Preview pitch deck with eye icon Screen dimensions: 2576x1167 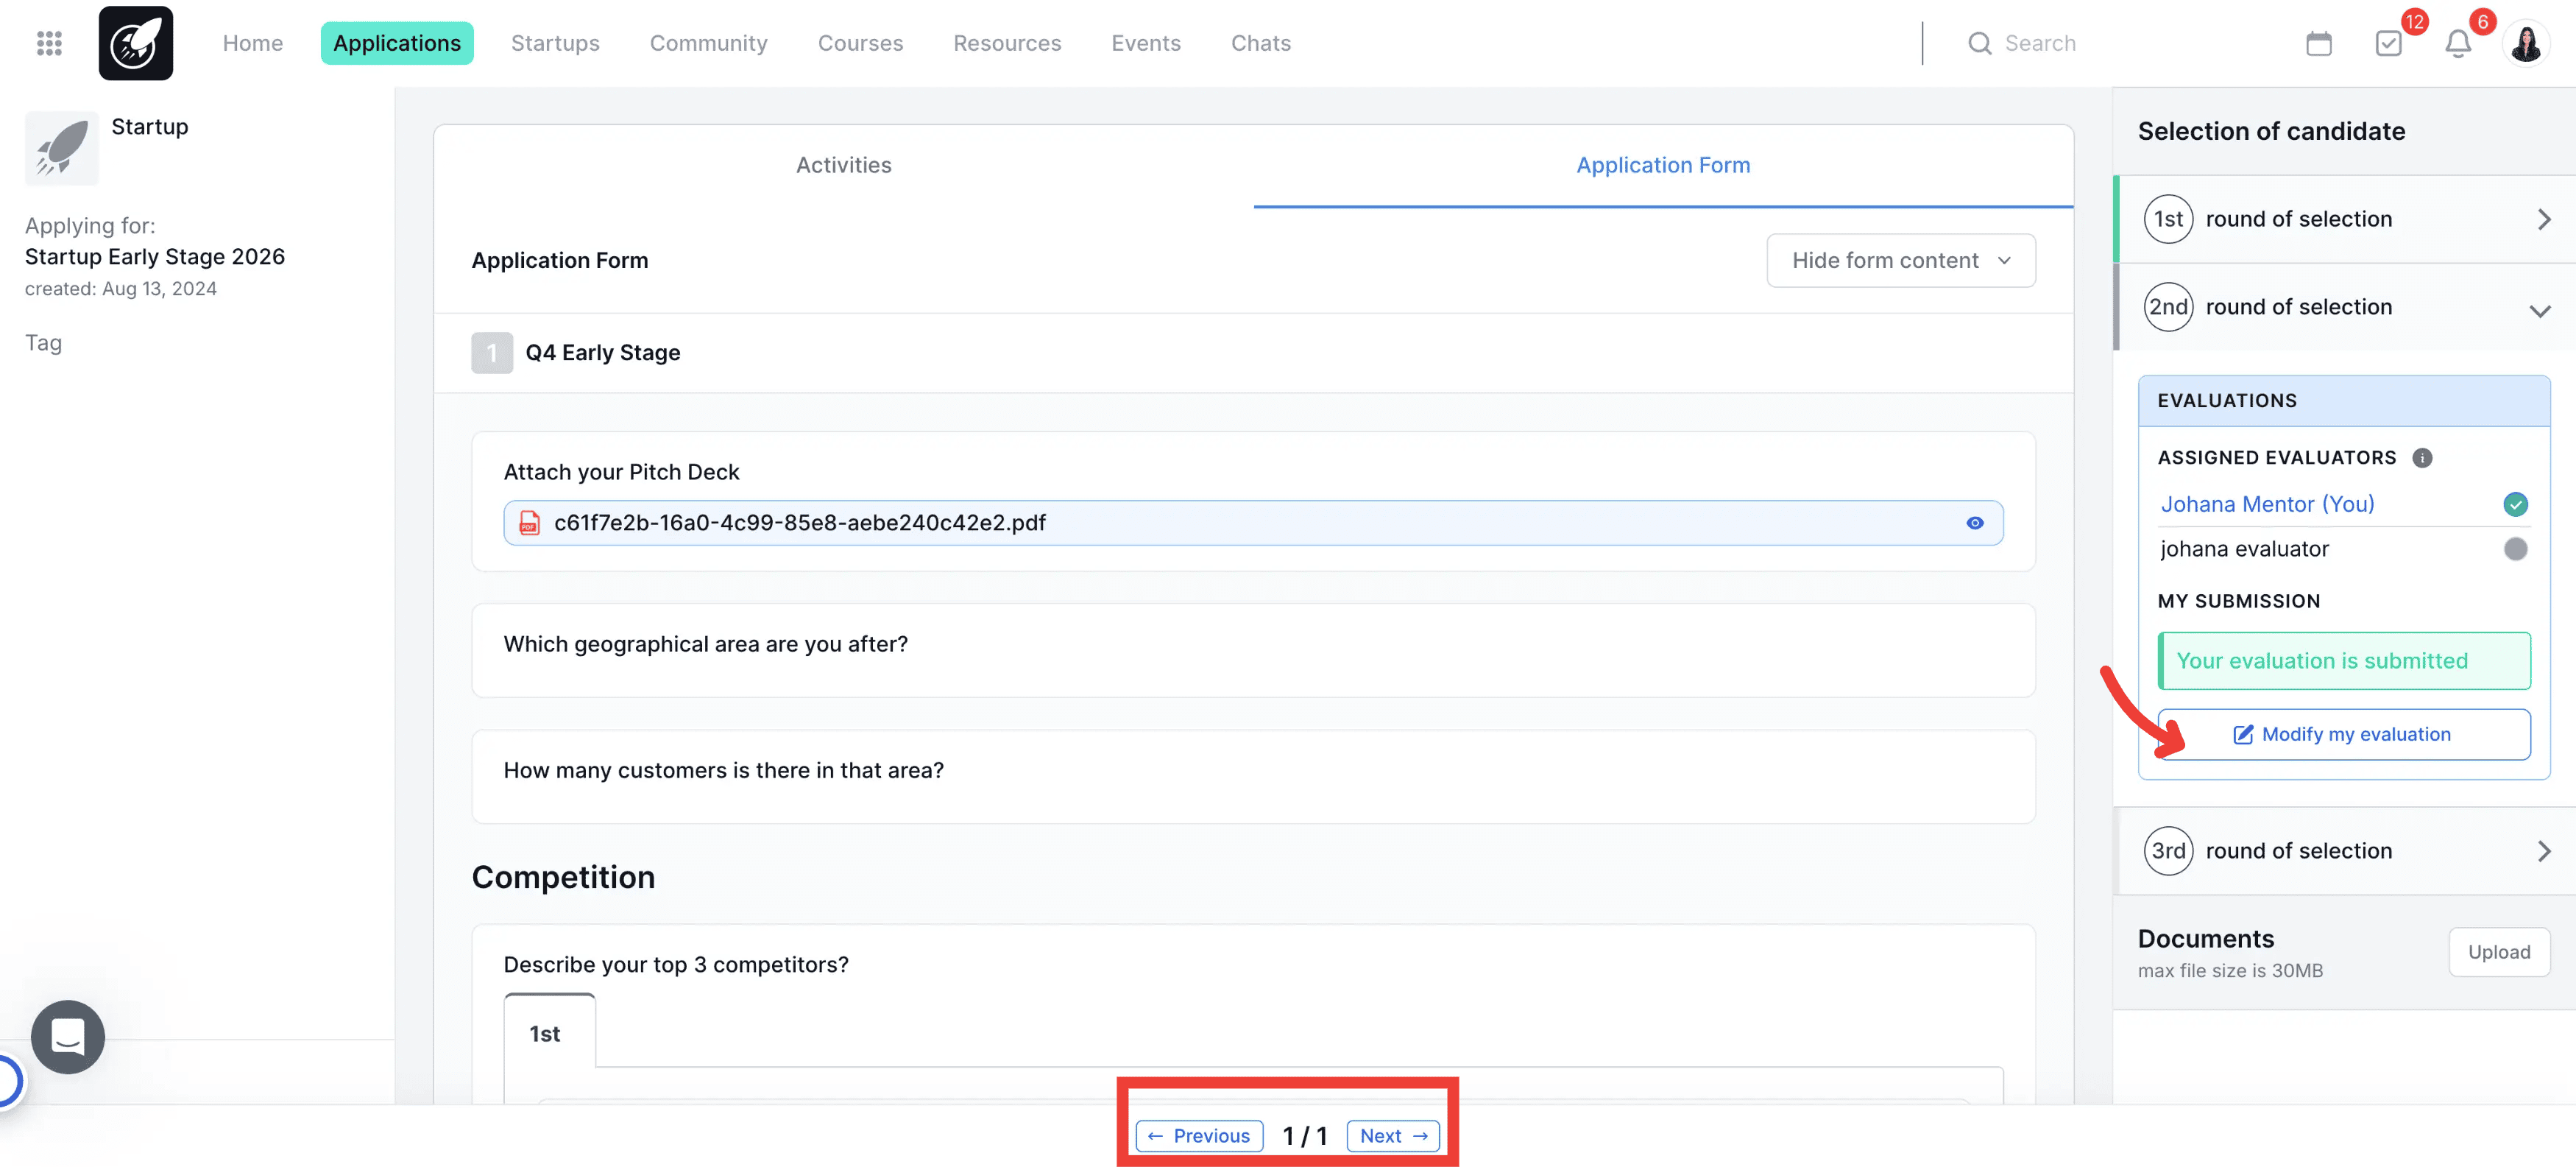tap(1974, 523)
